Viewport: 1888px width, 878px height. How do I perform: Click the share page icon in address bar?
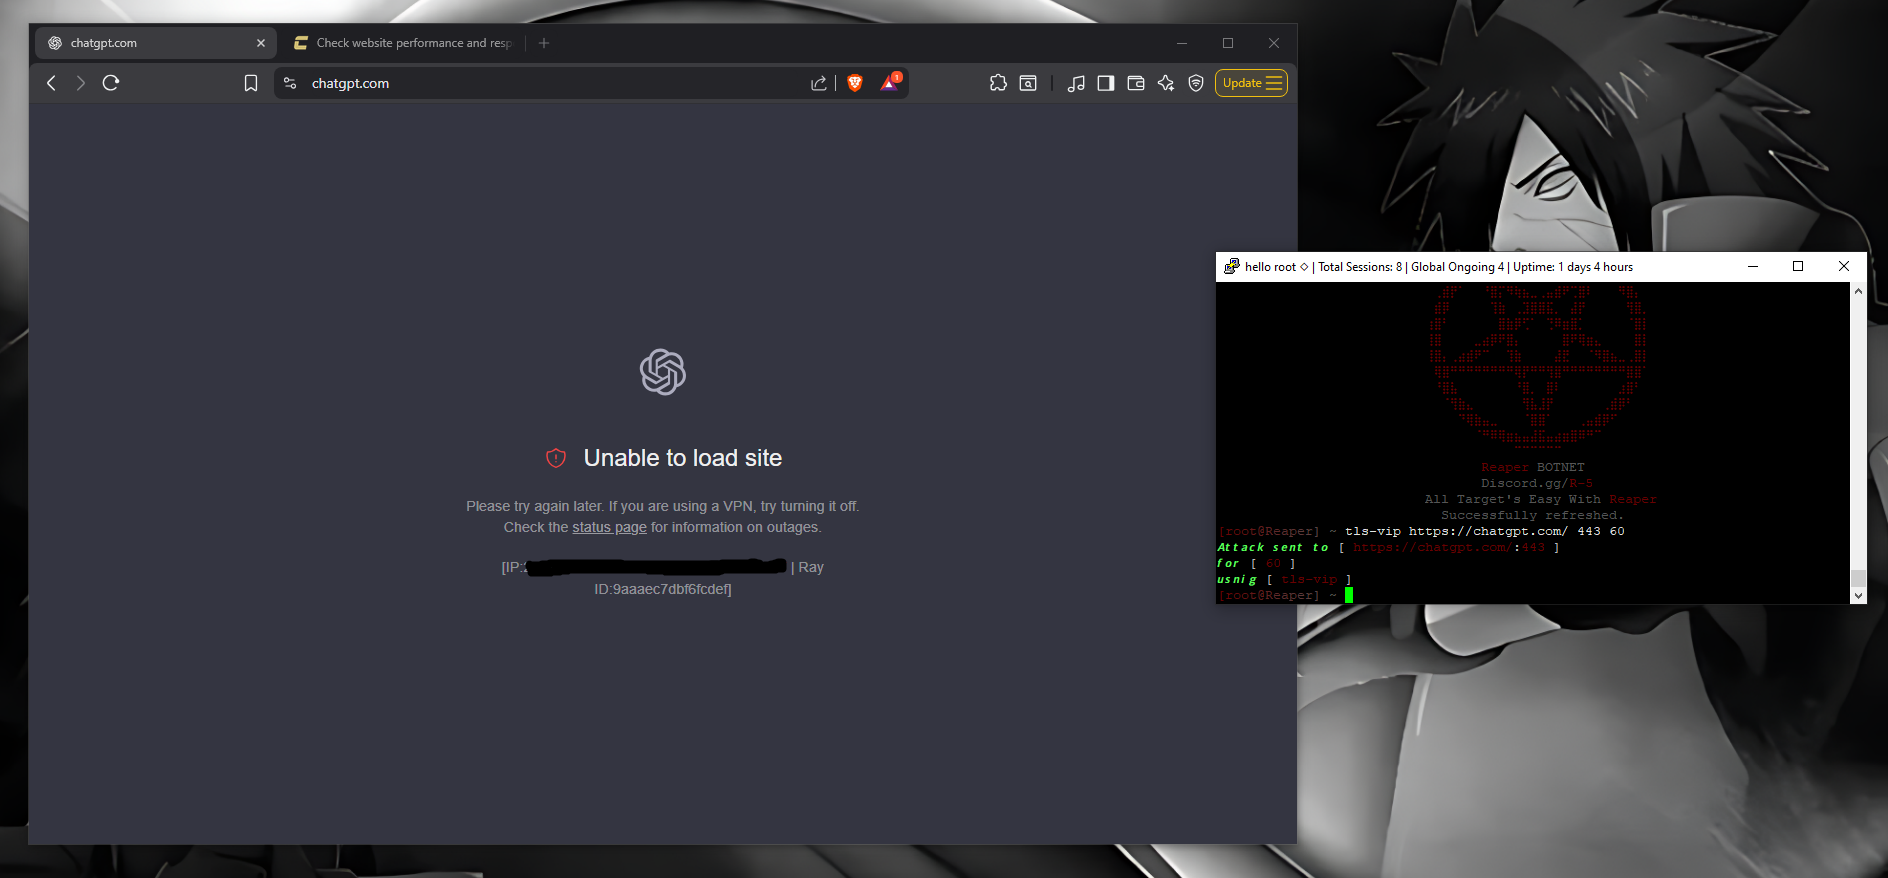click(x=819, y=83)
